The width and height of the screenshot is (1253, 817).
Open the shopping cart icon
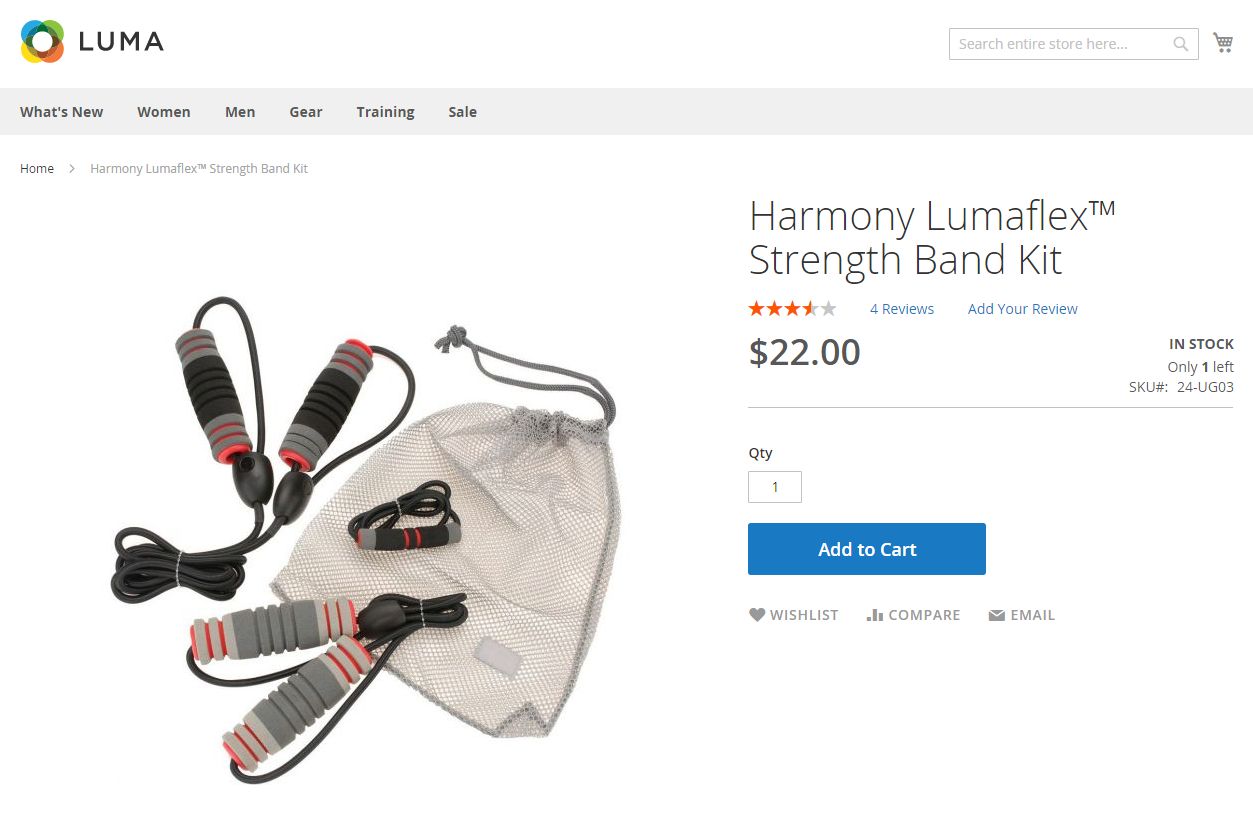(x=1222, y=43)
